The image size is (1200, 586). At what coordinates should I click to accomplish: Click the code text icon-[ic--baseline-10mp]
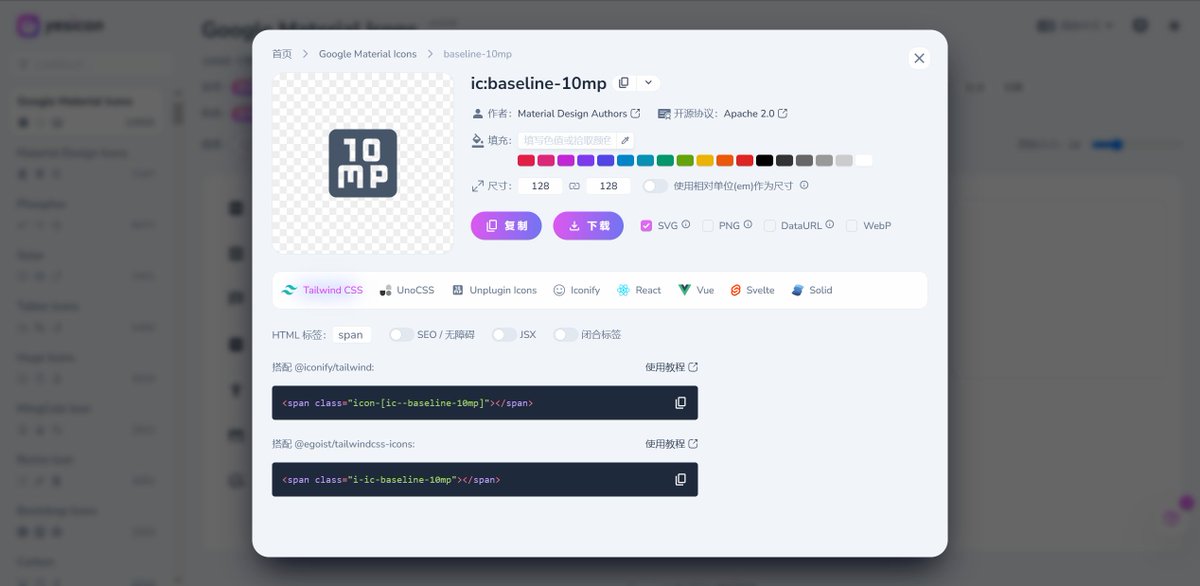(x=417, y=403)
